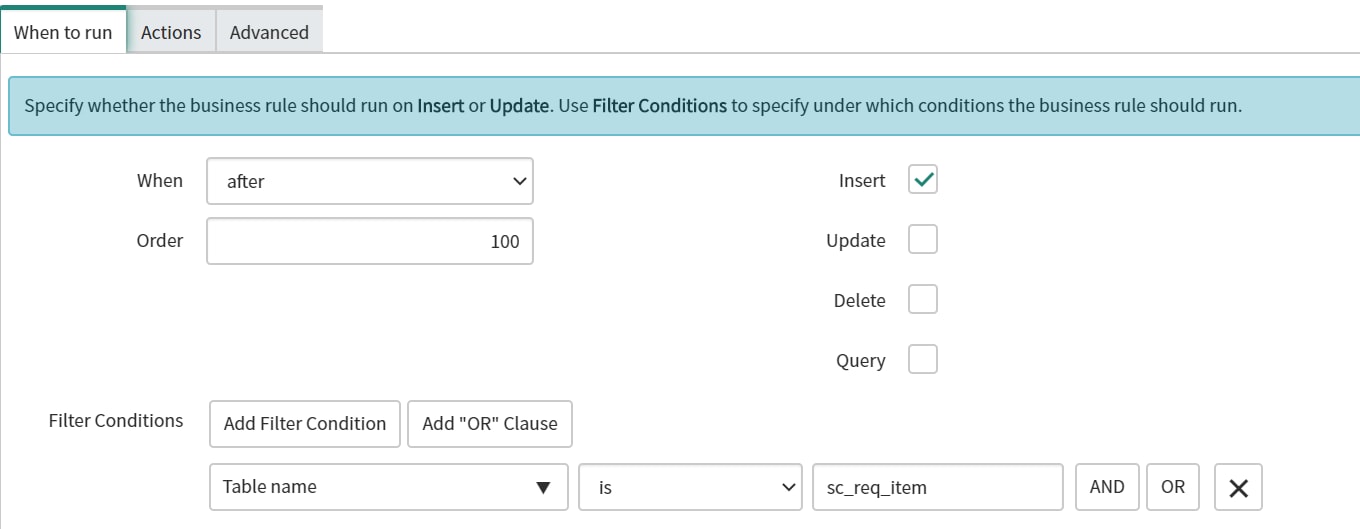The height and width of the screenshot is (529, 1360).
Task: Open the When dropdown showing after
Action: 370,181
